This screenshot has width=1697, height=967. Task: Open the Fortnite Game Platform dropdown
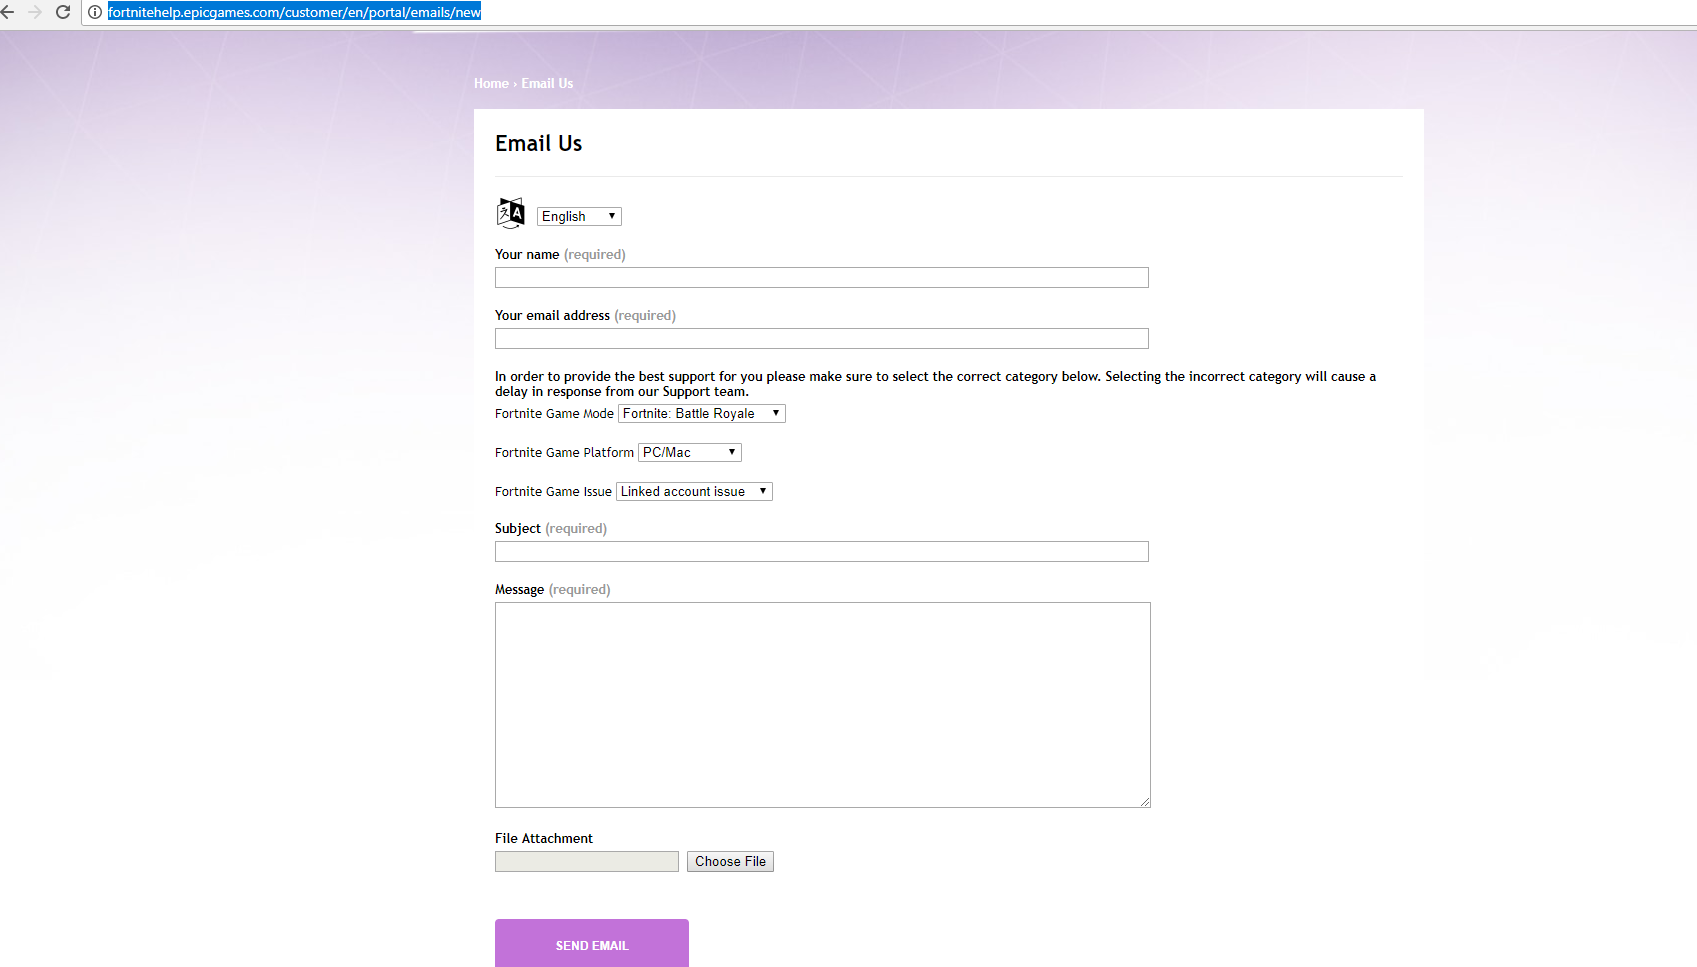(x=690, y=452)
